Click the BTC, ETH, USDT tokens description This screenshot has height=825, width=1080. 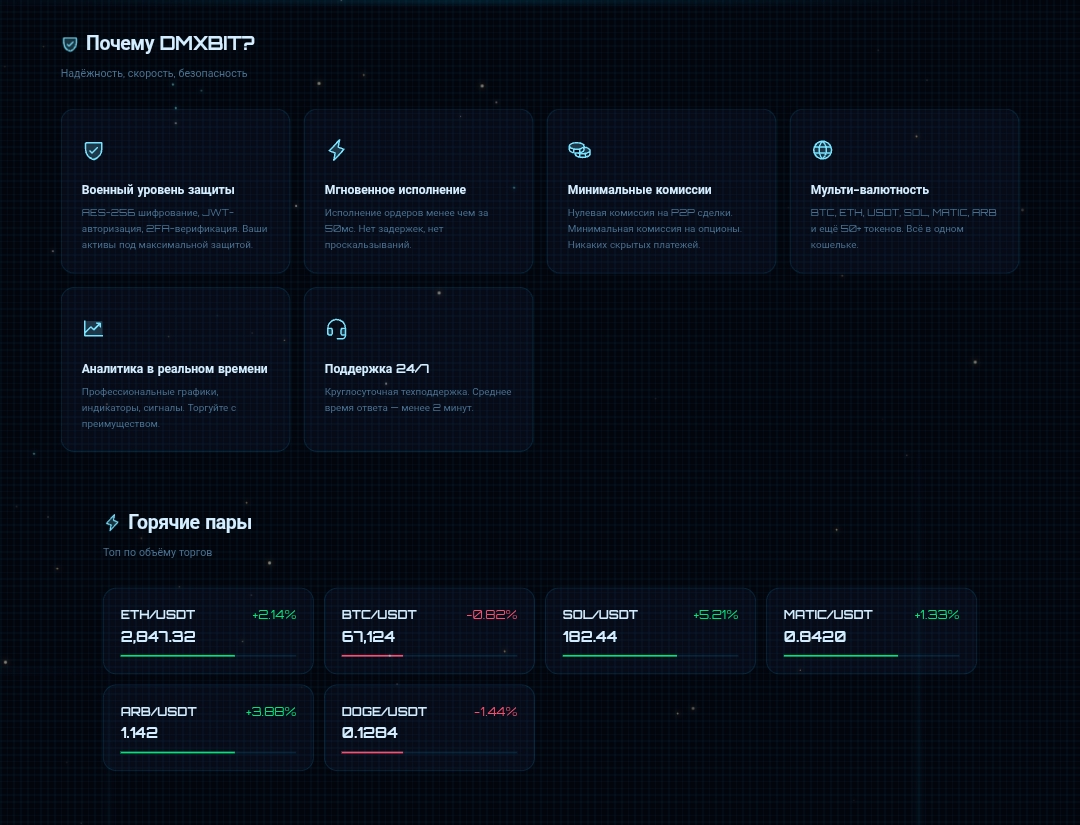(903, 229)
